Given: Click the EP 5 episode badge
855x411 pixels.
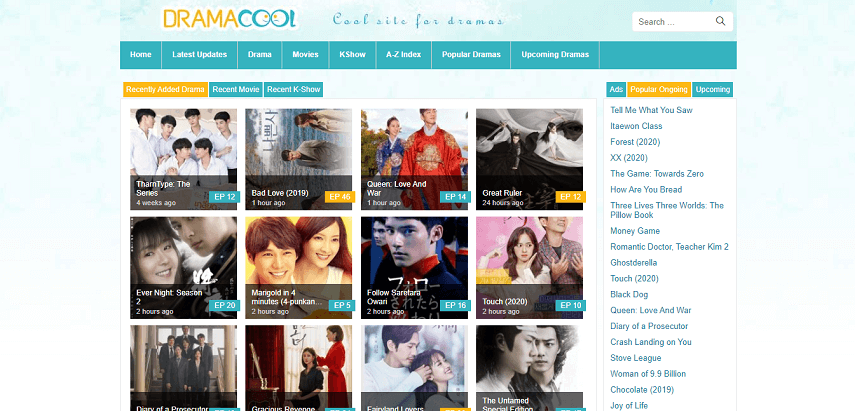Looking at the screenshot, I should pyautogui.click(x=342, y=305).
